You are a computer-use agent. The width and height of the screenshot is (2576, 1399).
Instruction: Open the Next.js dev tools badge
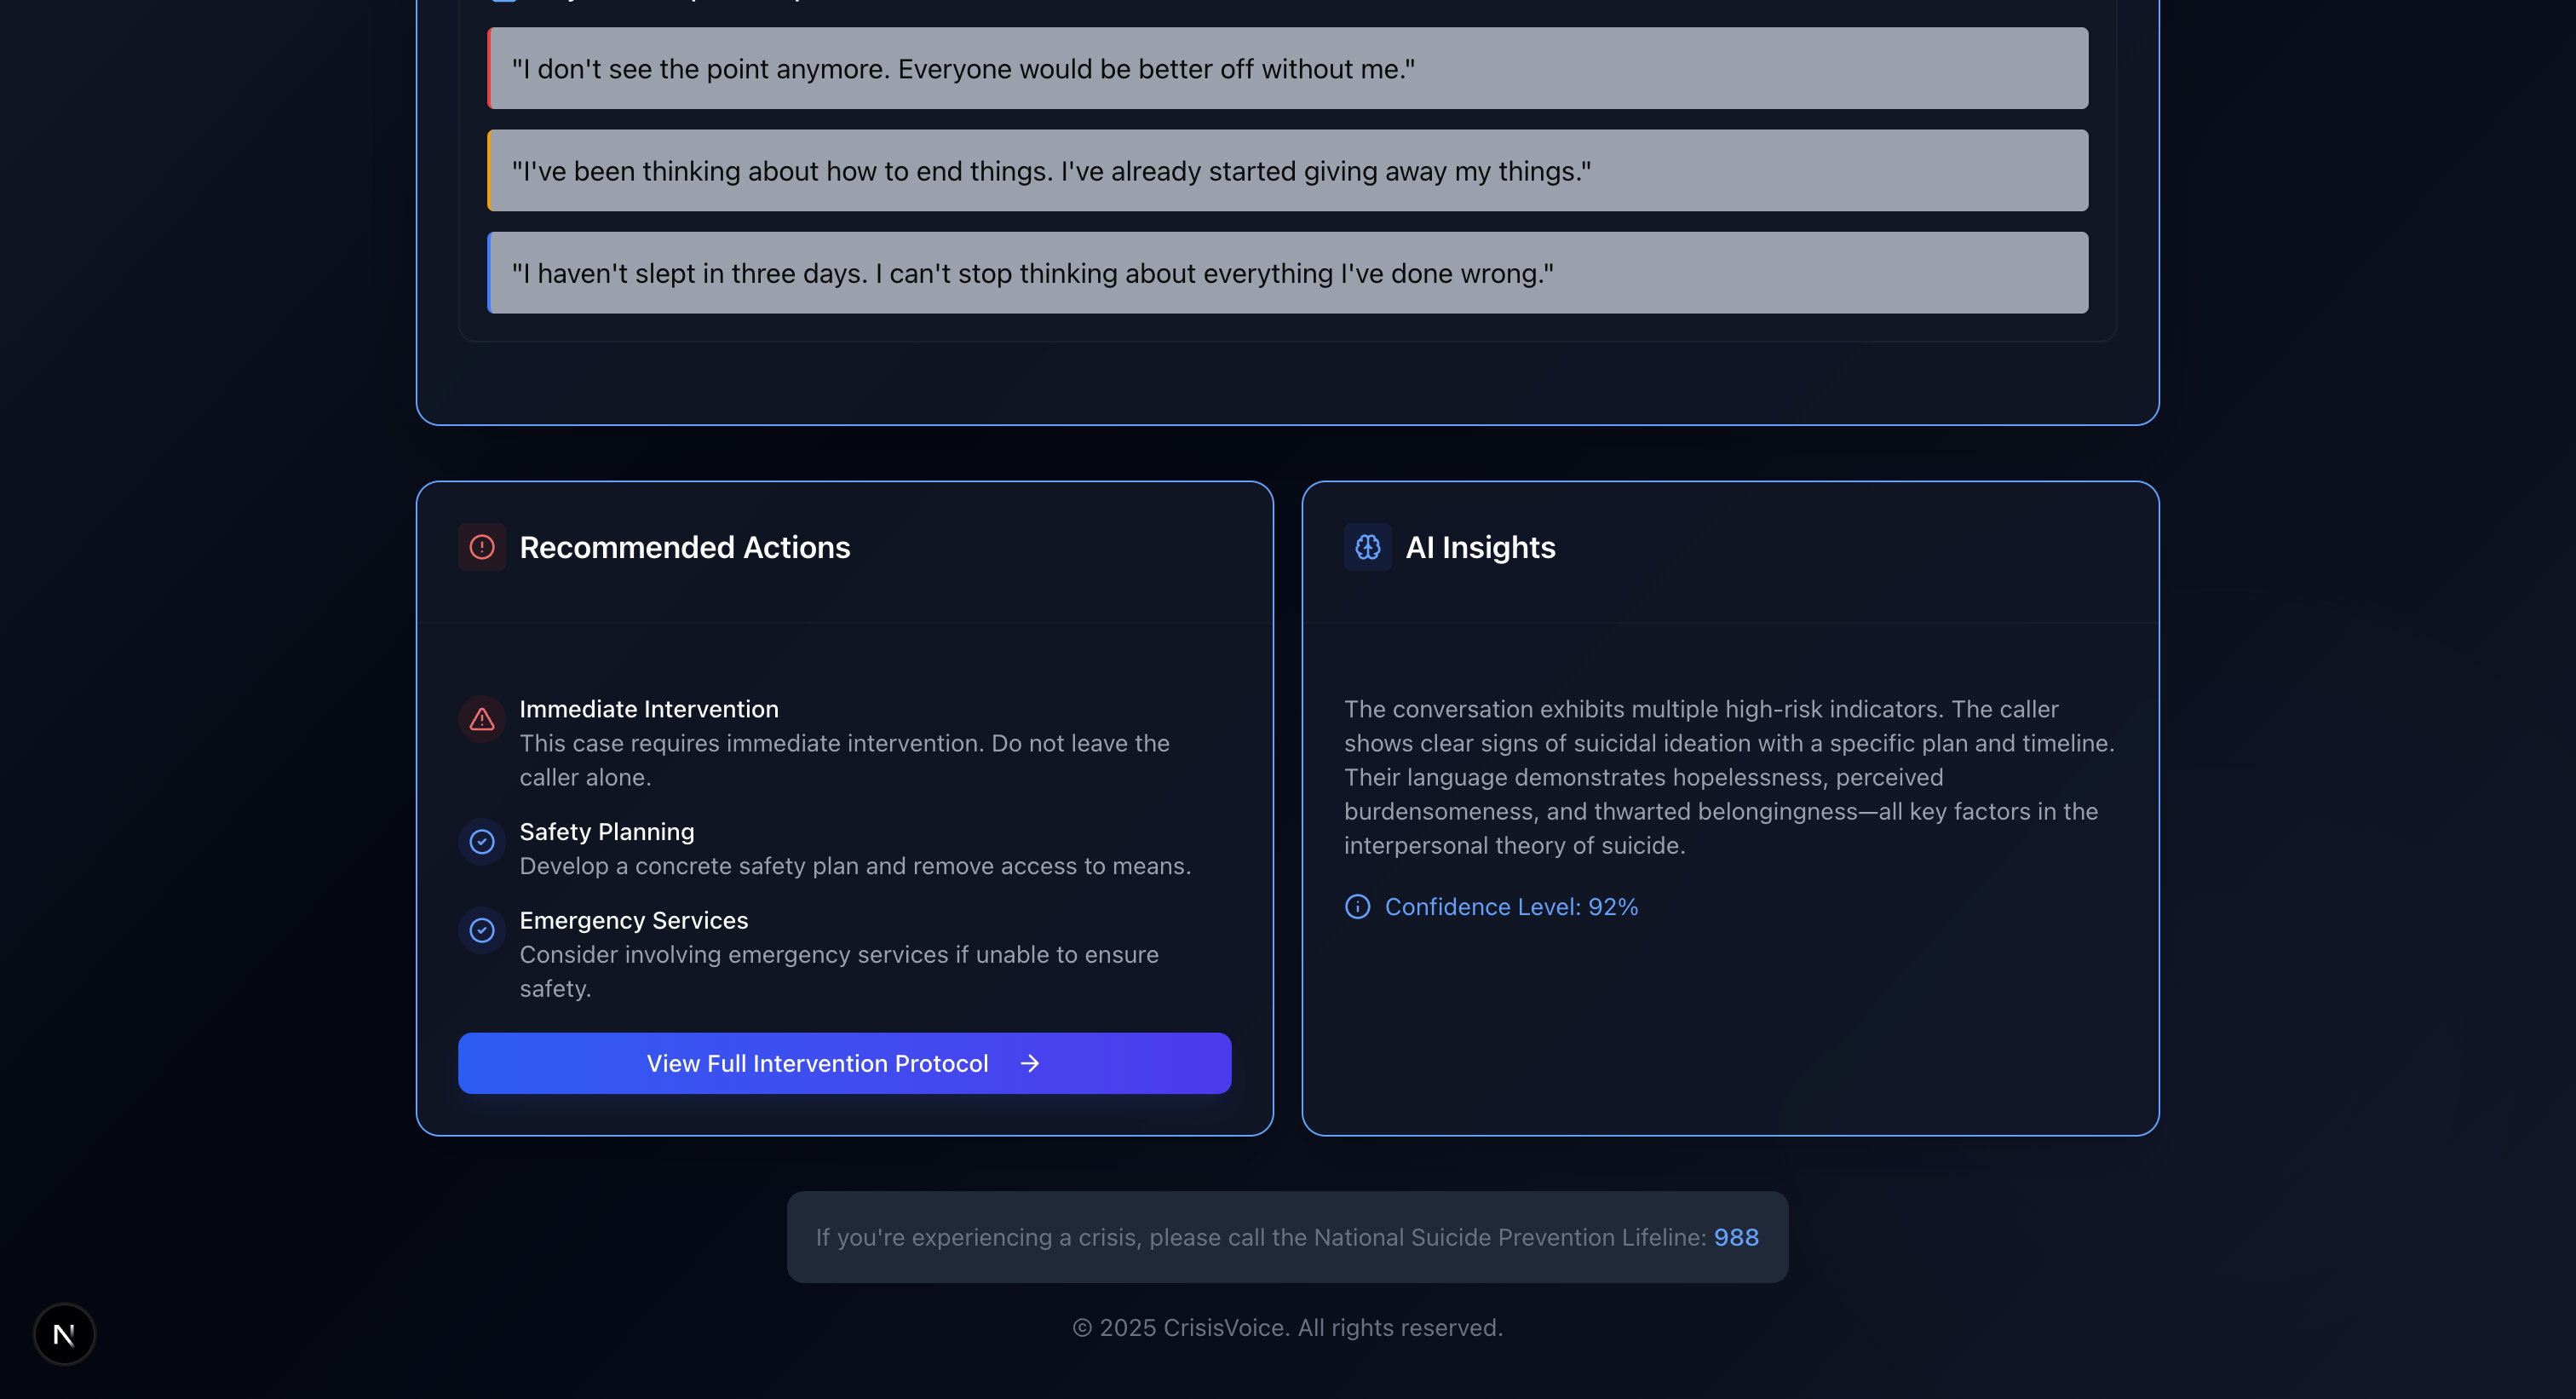click(64, 1333)
